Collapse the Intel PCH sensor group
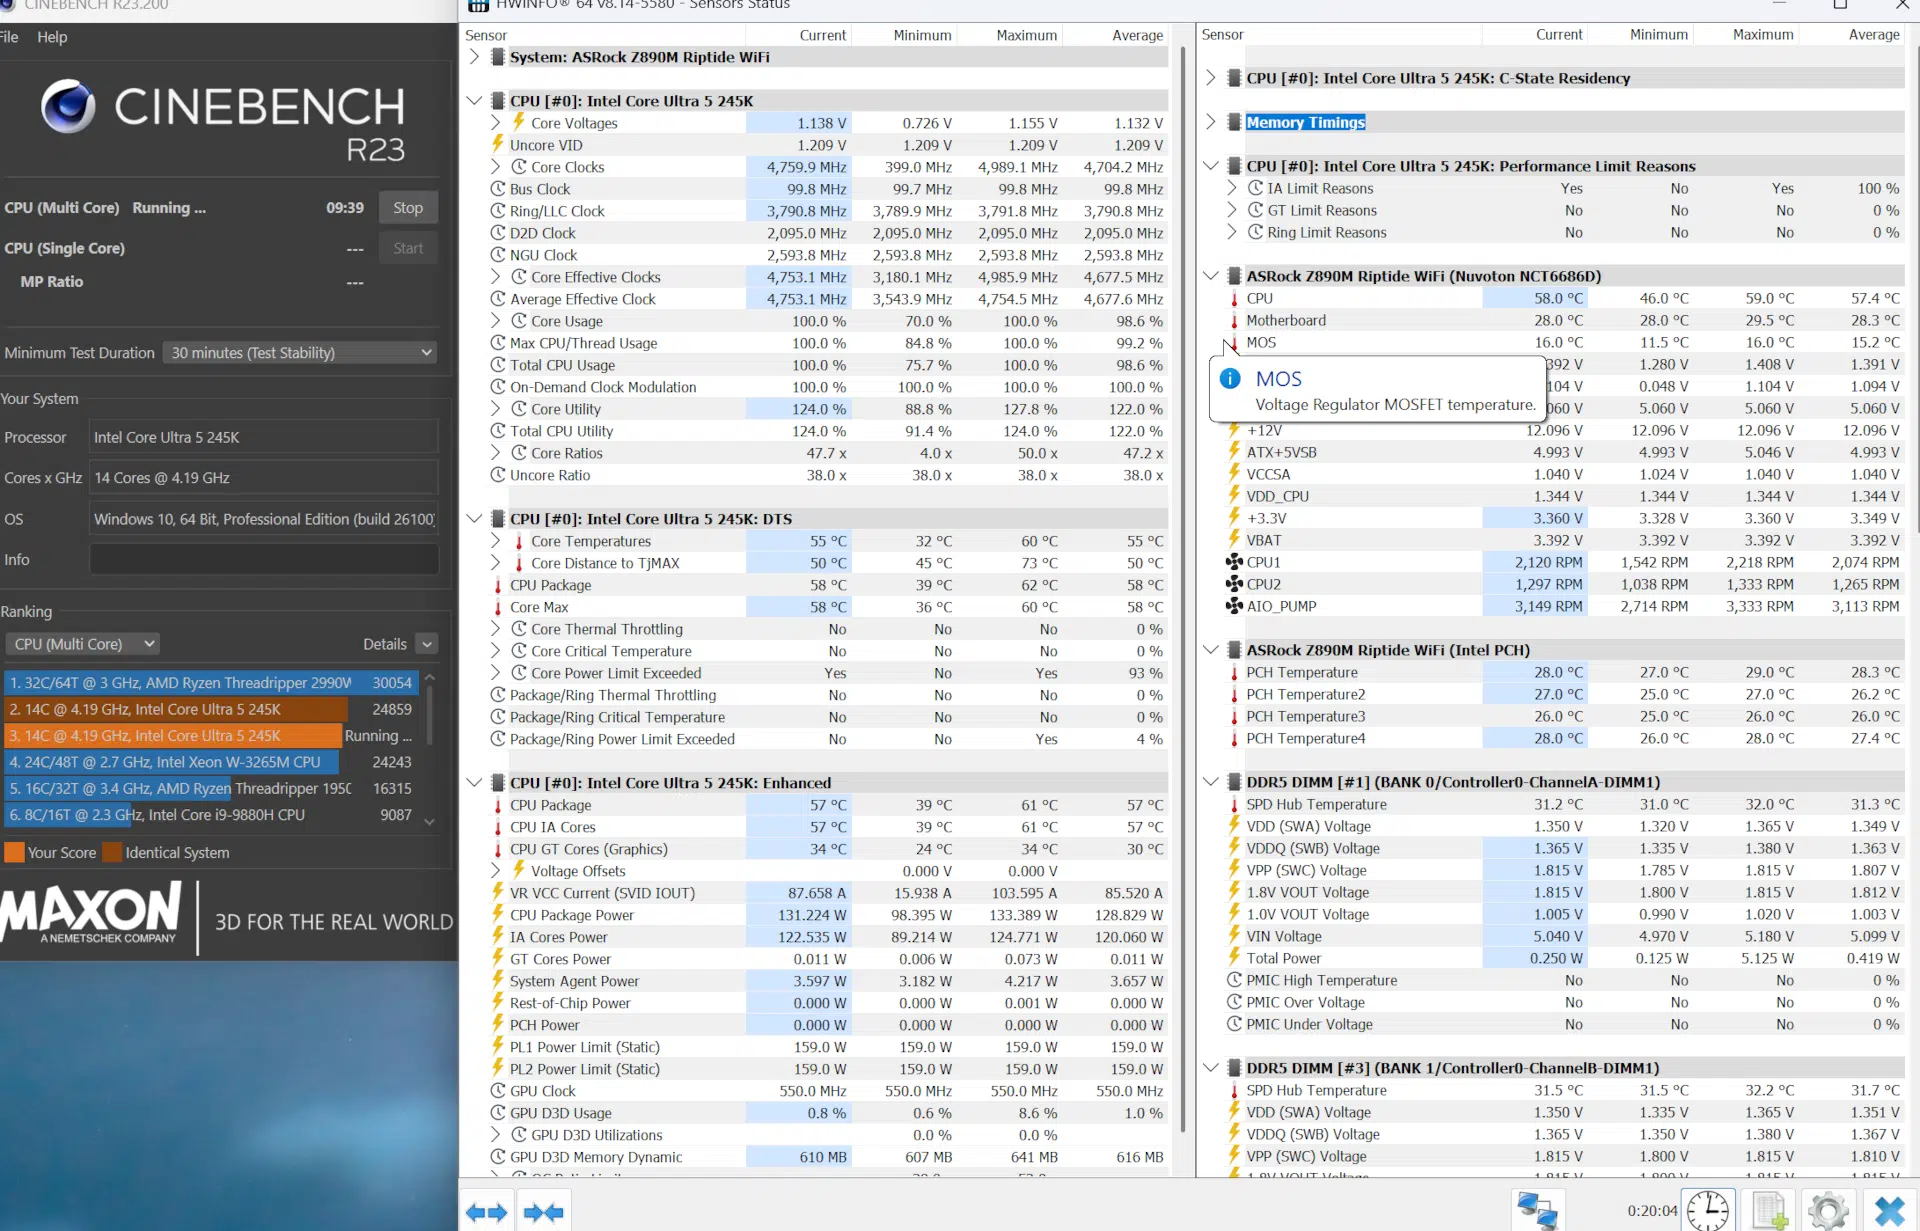 (1210, 649)
